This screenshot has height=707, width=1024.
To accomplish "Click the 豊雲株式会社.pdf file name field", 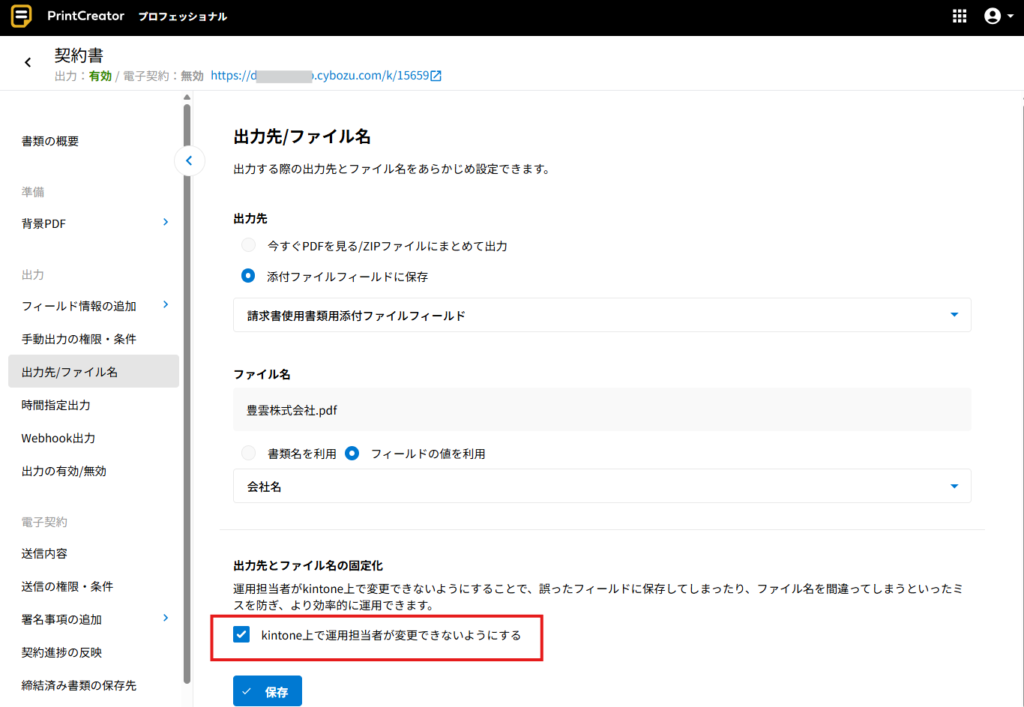I will click(601, 410).
